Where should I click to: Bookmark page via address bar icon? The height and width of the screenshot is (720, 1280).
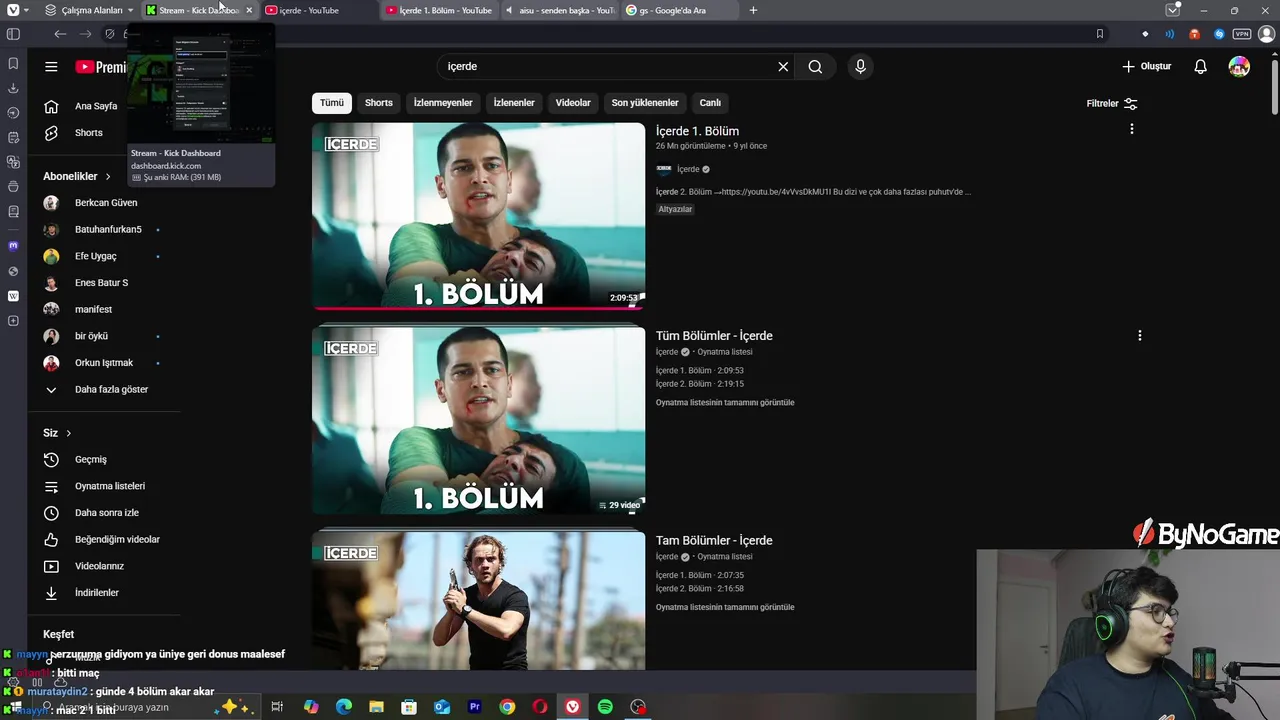1099,34
